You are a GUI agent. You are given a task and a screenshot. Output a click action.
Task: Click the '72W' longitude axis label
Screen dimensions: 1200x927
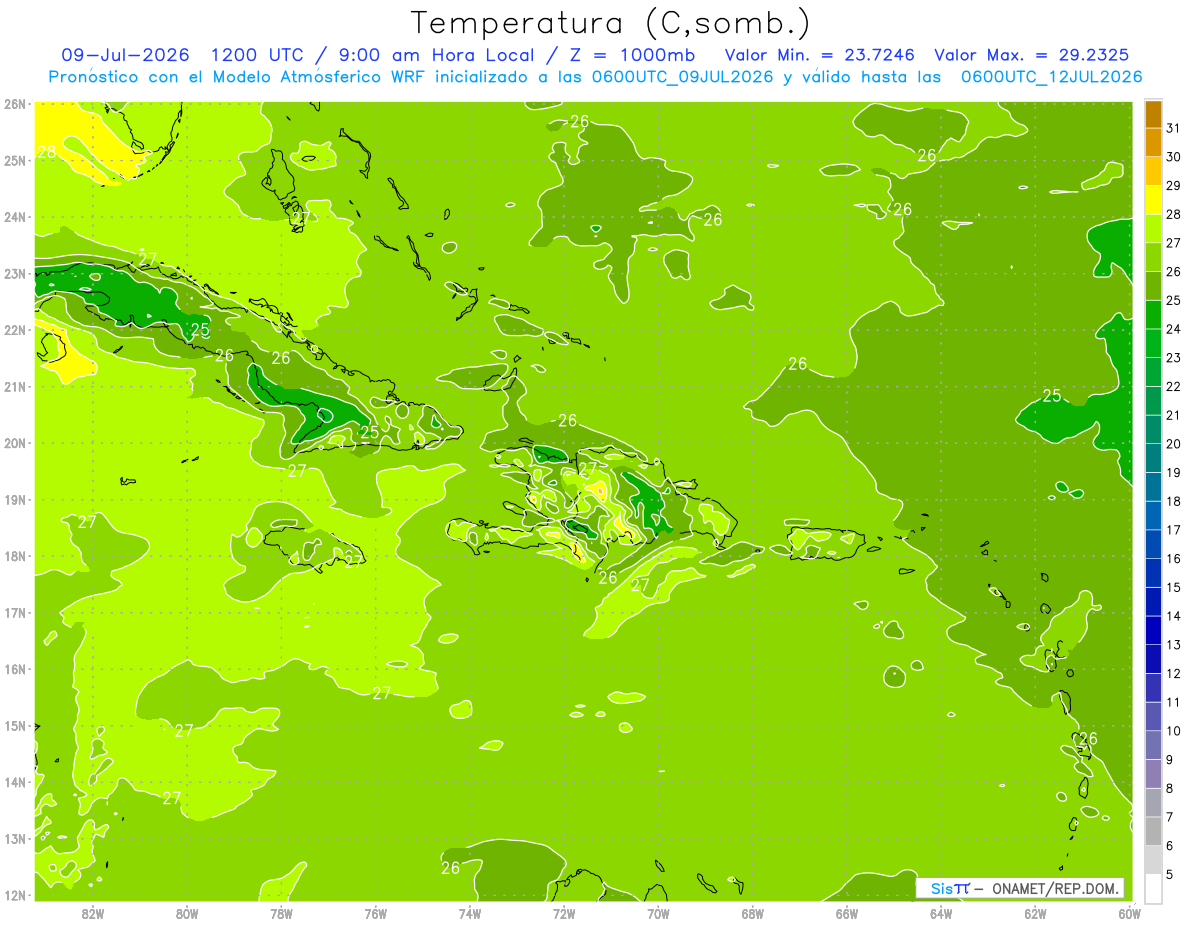[564, 913]
